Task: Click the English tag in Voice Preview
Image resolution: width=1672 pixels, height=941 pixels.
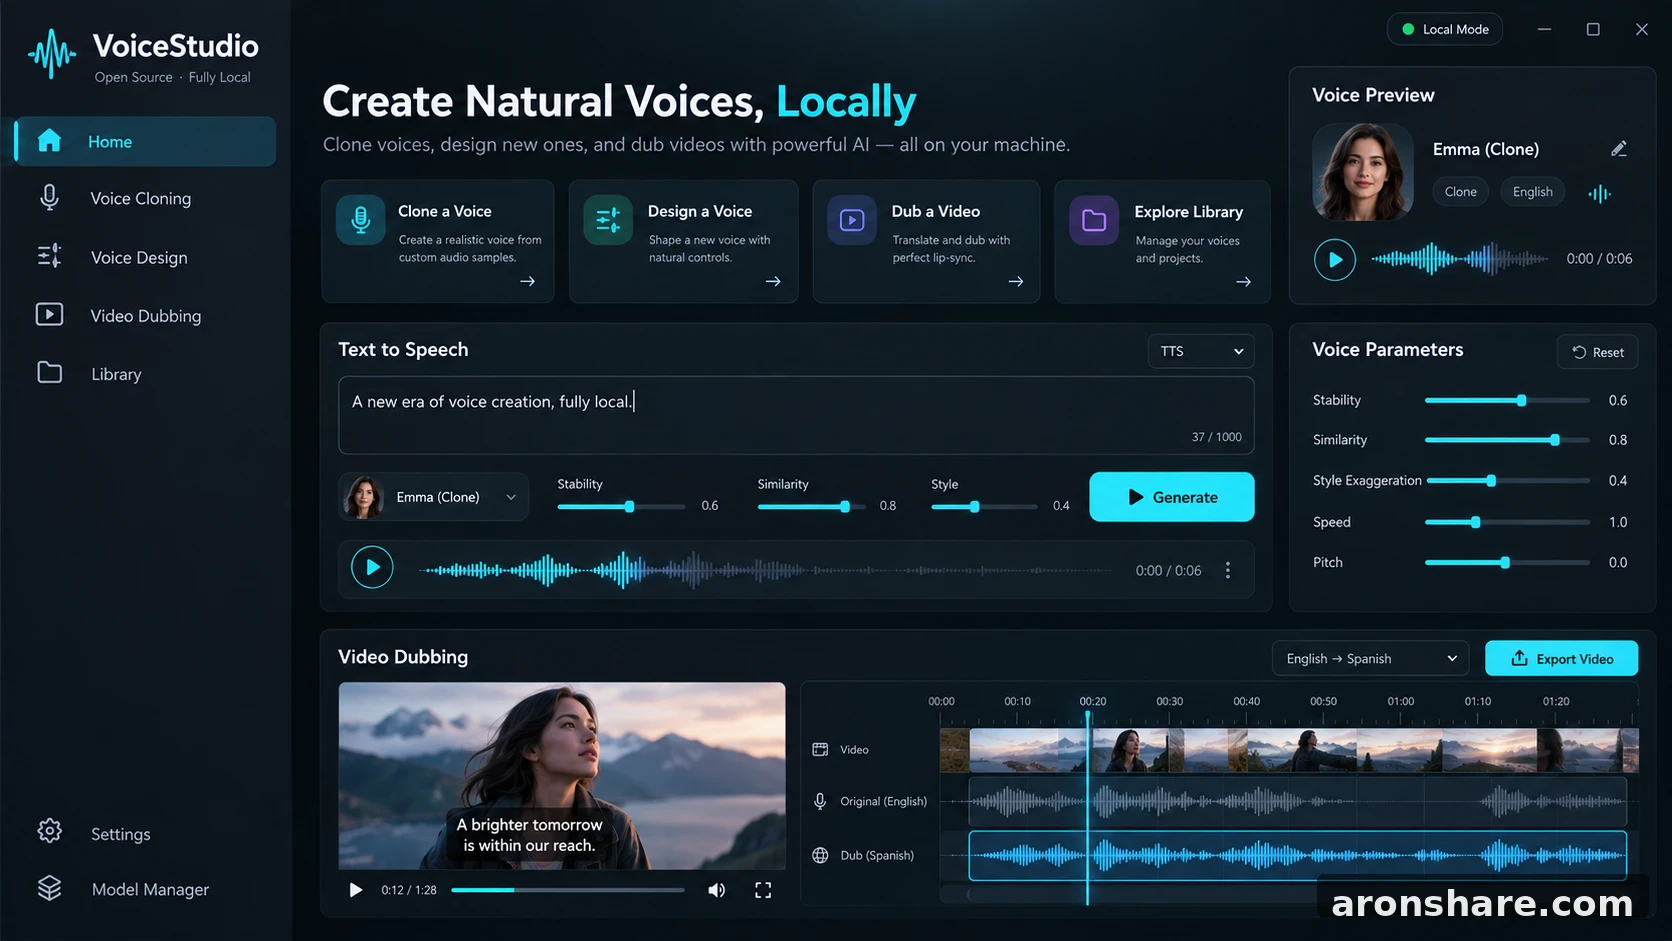Action: (x=1532, y=192)
